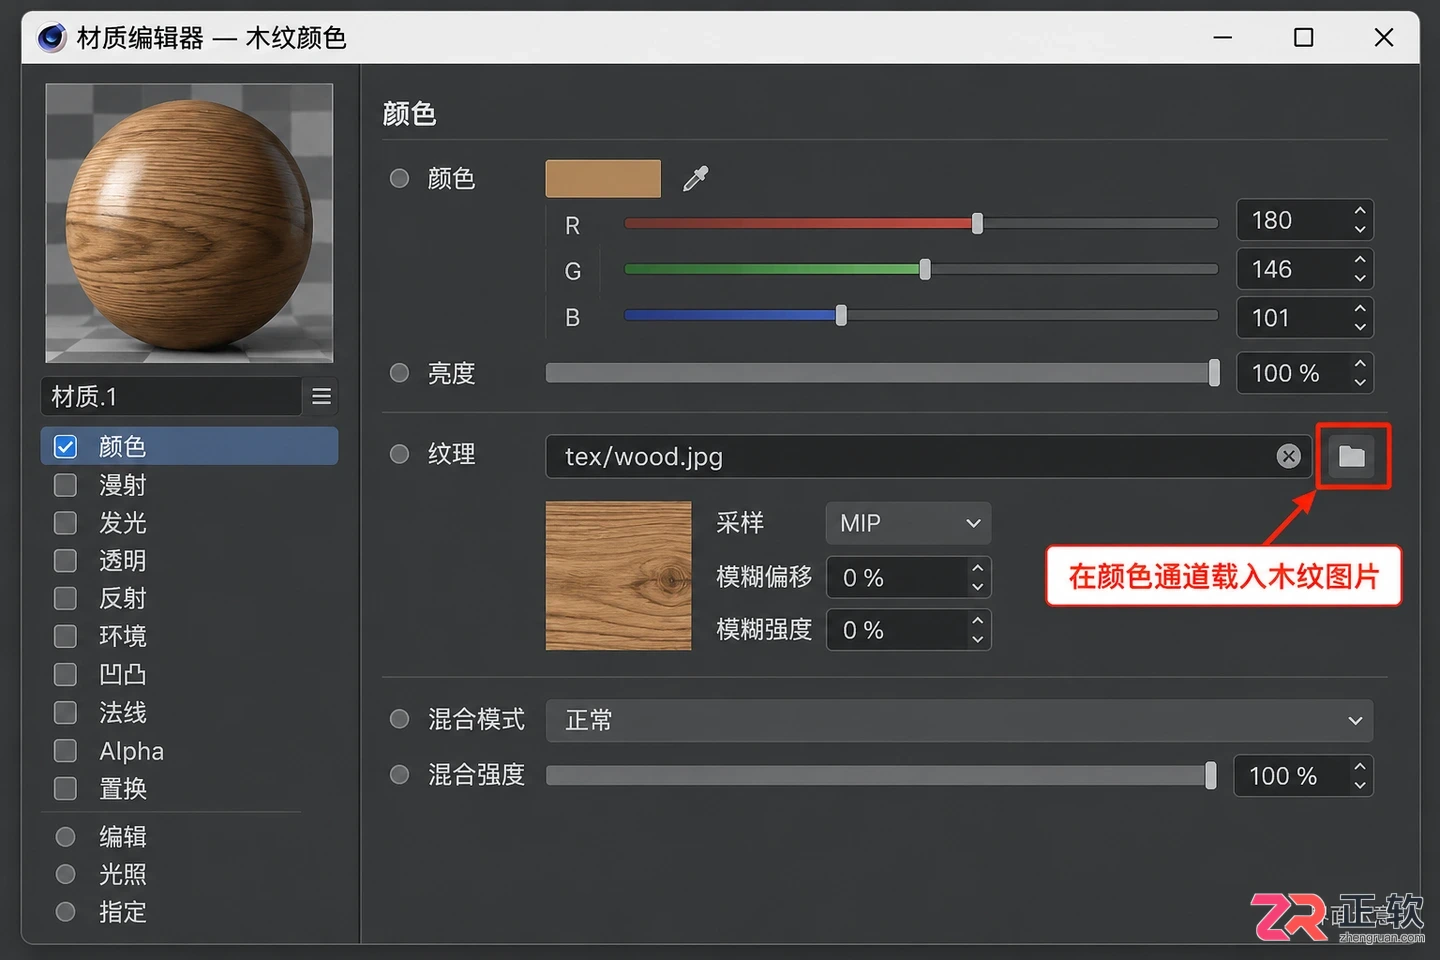Viewport: 1440px width, 960px height.
Task: Expand the 混合模式 正常 dropdown
Action: pyautogui.click(x=959, y=720)
